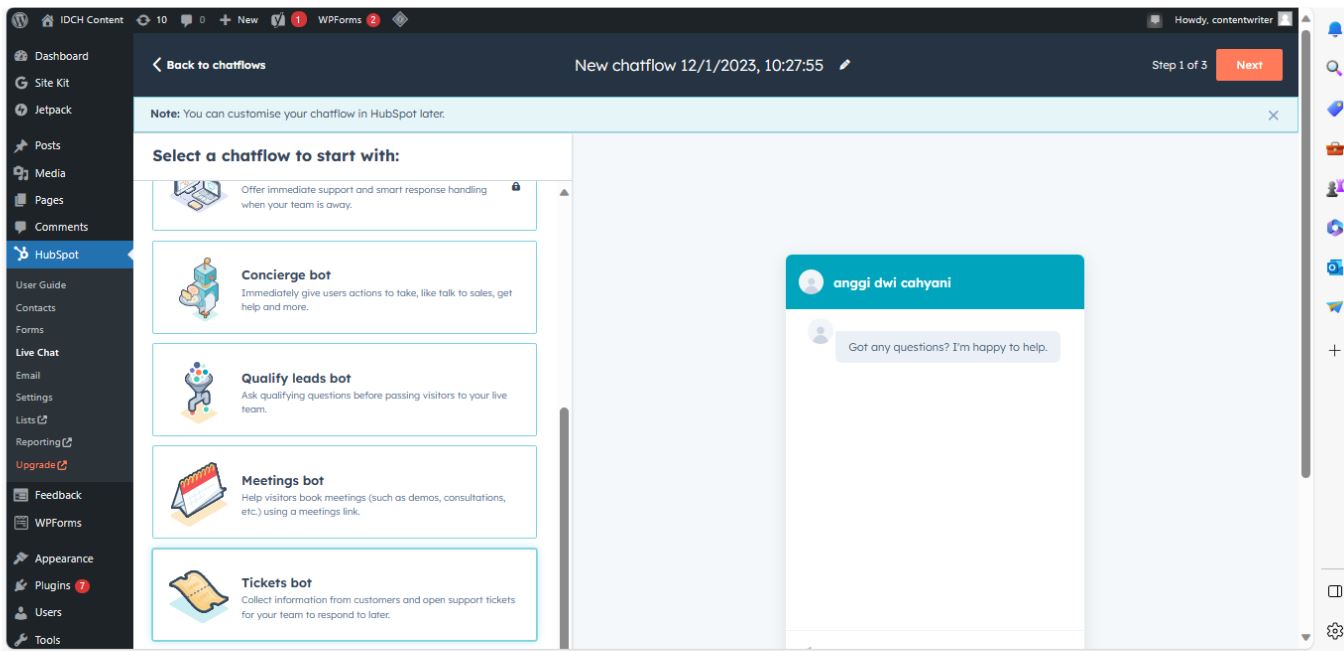This screenshot has width=1344, height=651.
Task: Select the Meetings bot chatflow card
Action: [x=344, y=492]
